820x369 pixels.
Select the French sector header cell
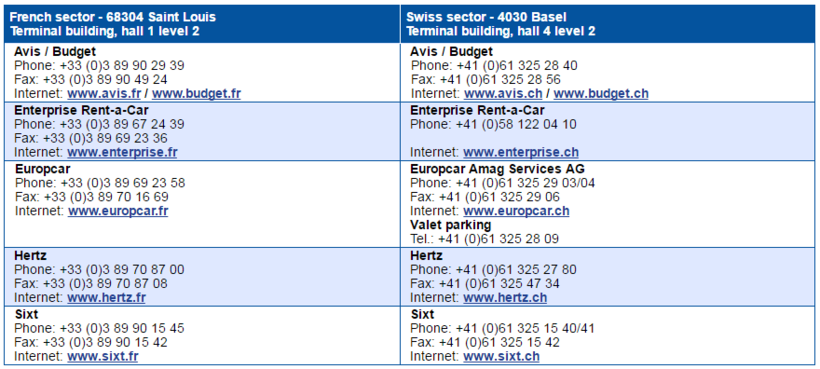[202, 24]
